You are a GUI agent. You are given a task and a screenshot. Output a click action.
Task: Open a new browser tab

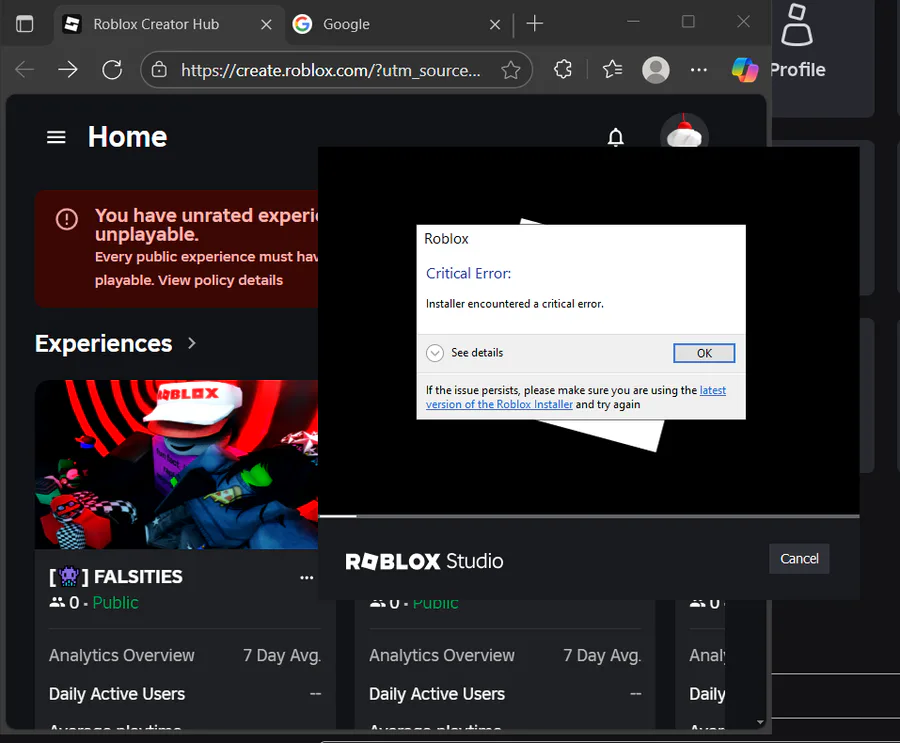click(x=534, y=24)
